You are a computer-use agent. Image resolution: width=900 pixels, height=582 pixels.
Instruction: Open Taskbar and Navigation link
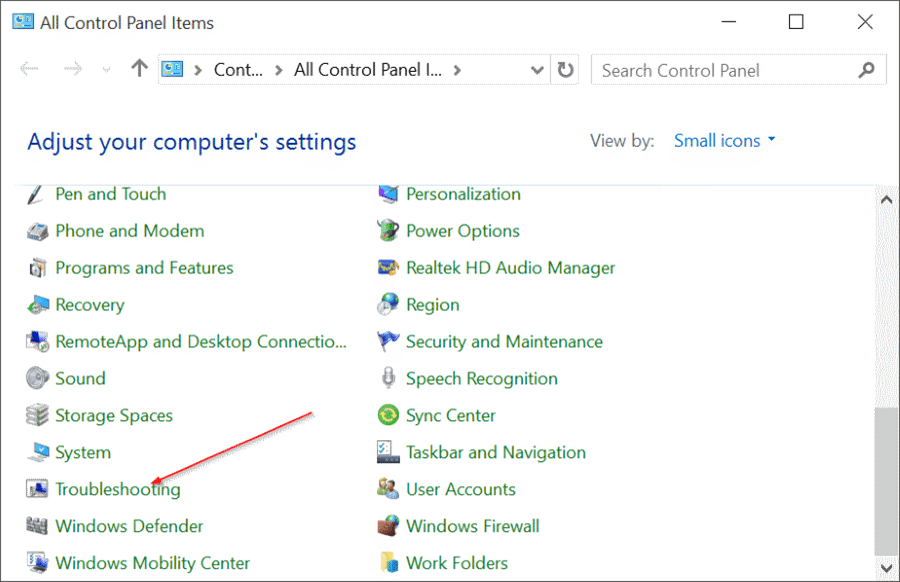coord(496,453)
